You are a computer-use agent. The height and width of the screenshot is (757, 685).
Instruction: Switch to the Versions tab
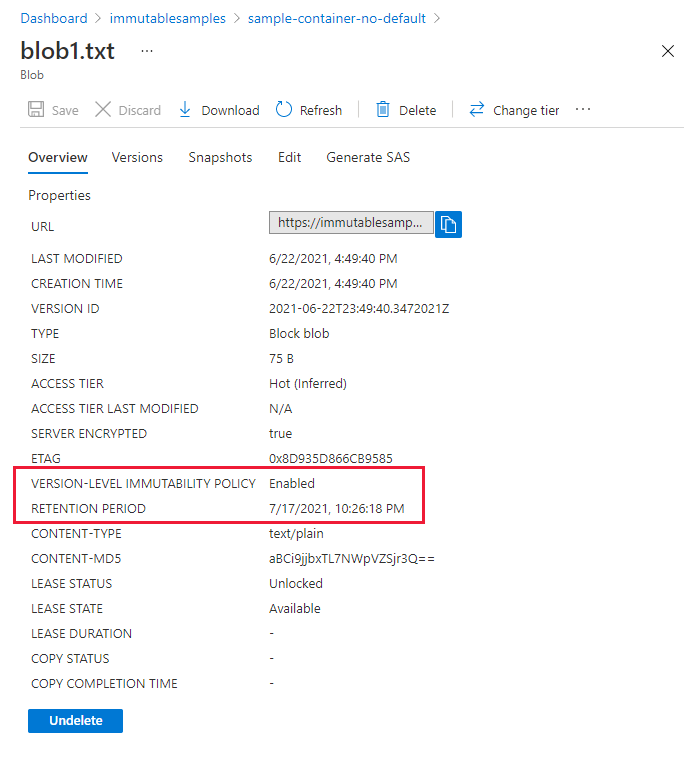coord(137,157)
